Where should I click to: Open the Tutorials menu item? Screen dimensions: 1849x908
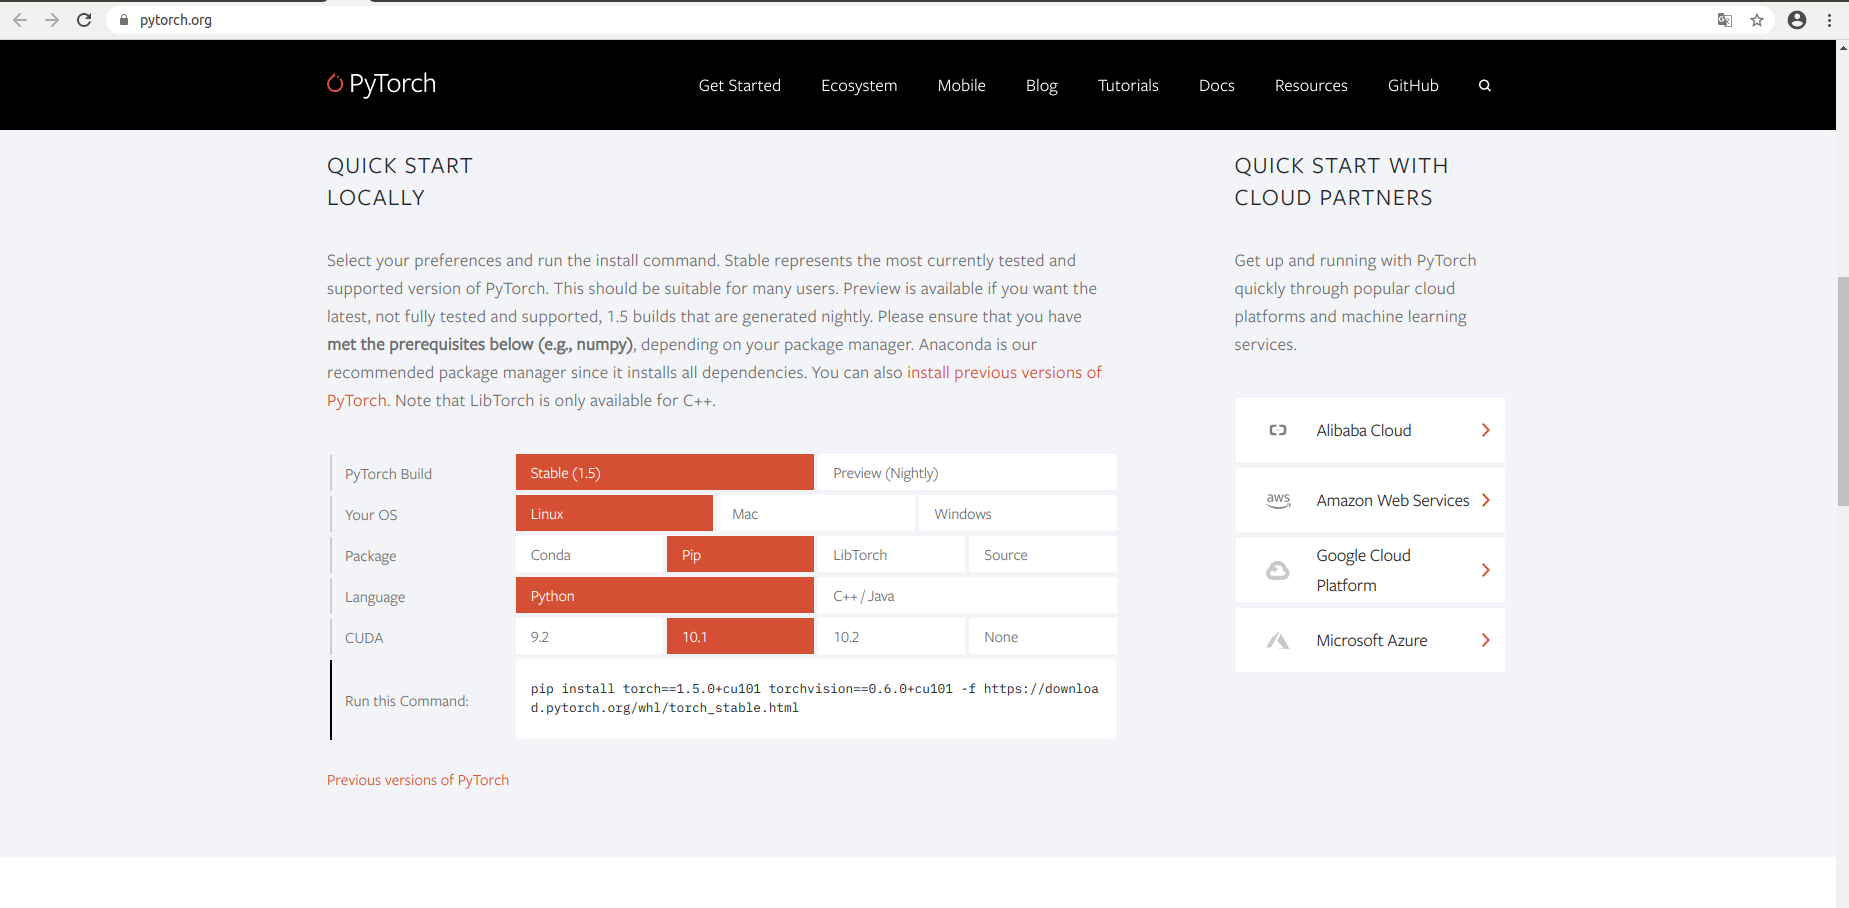pos(1128,86)
